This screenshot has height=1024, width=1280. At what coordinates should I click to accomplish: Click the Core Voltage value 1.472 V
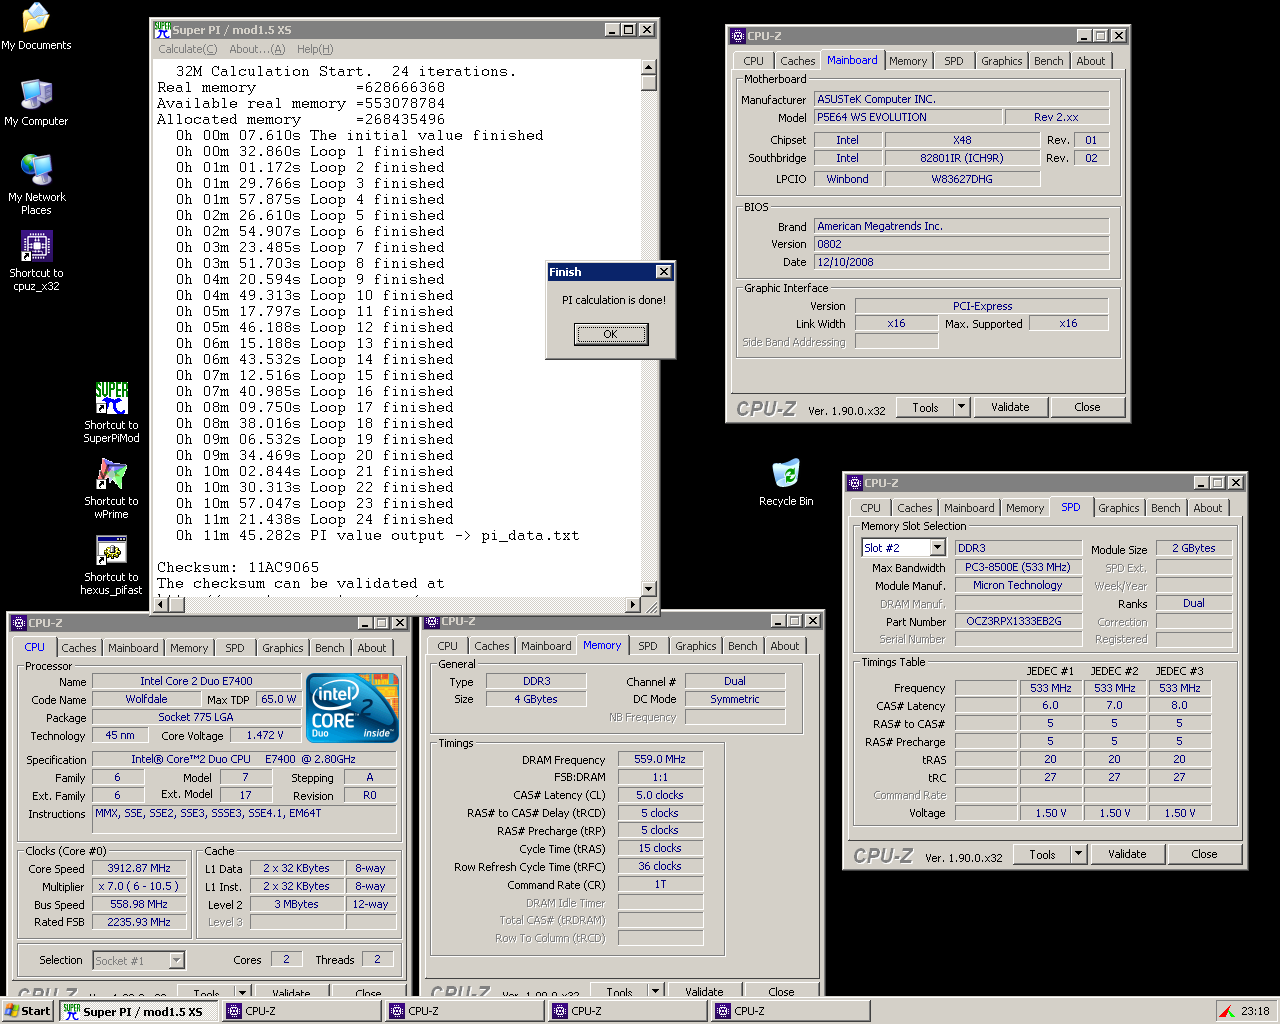(x=265, y=735)
